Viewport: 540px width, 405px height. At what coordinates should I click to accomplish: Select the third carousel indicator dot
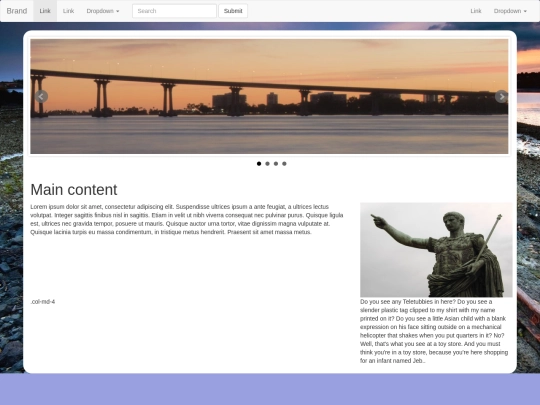(x=276, y=164)
